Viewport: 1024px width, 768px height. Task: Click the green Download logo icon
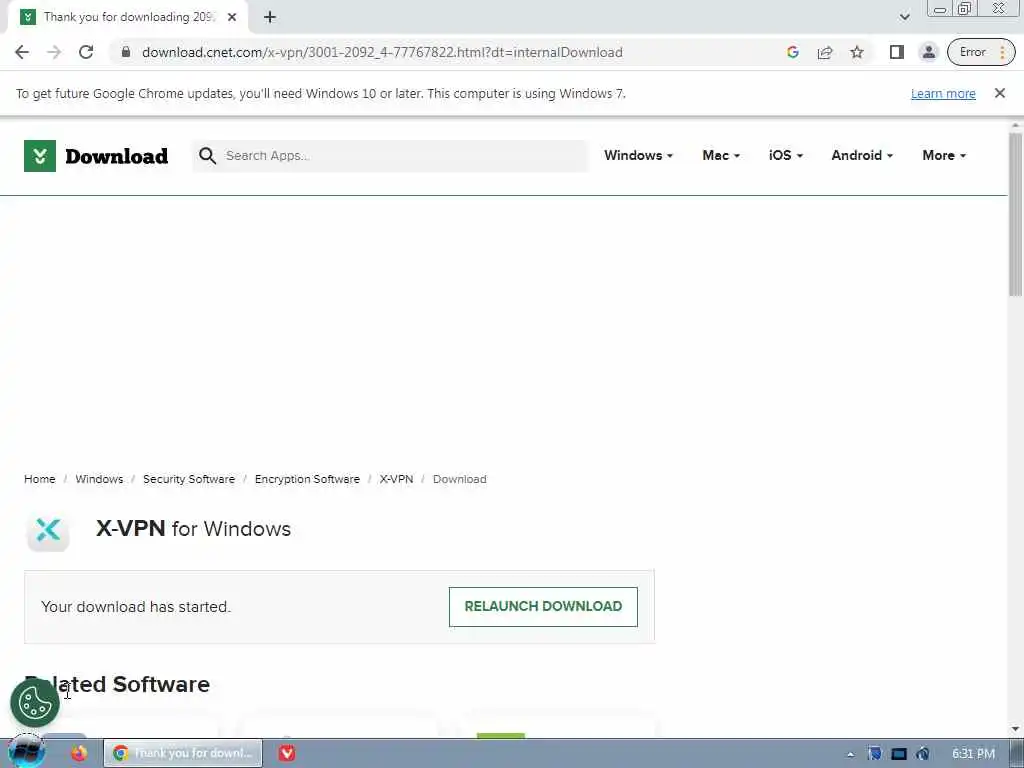click(40, 156)
